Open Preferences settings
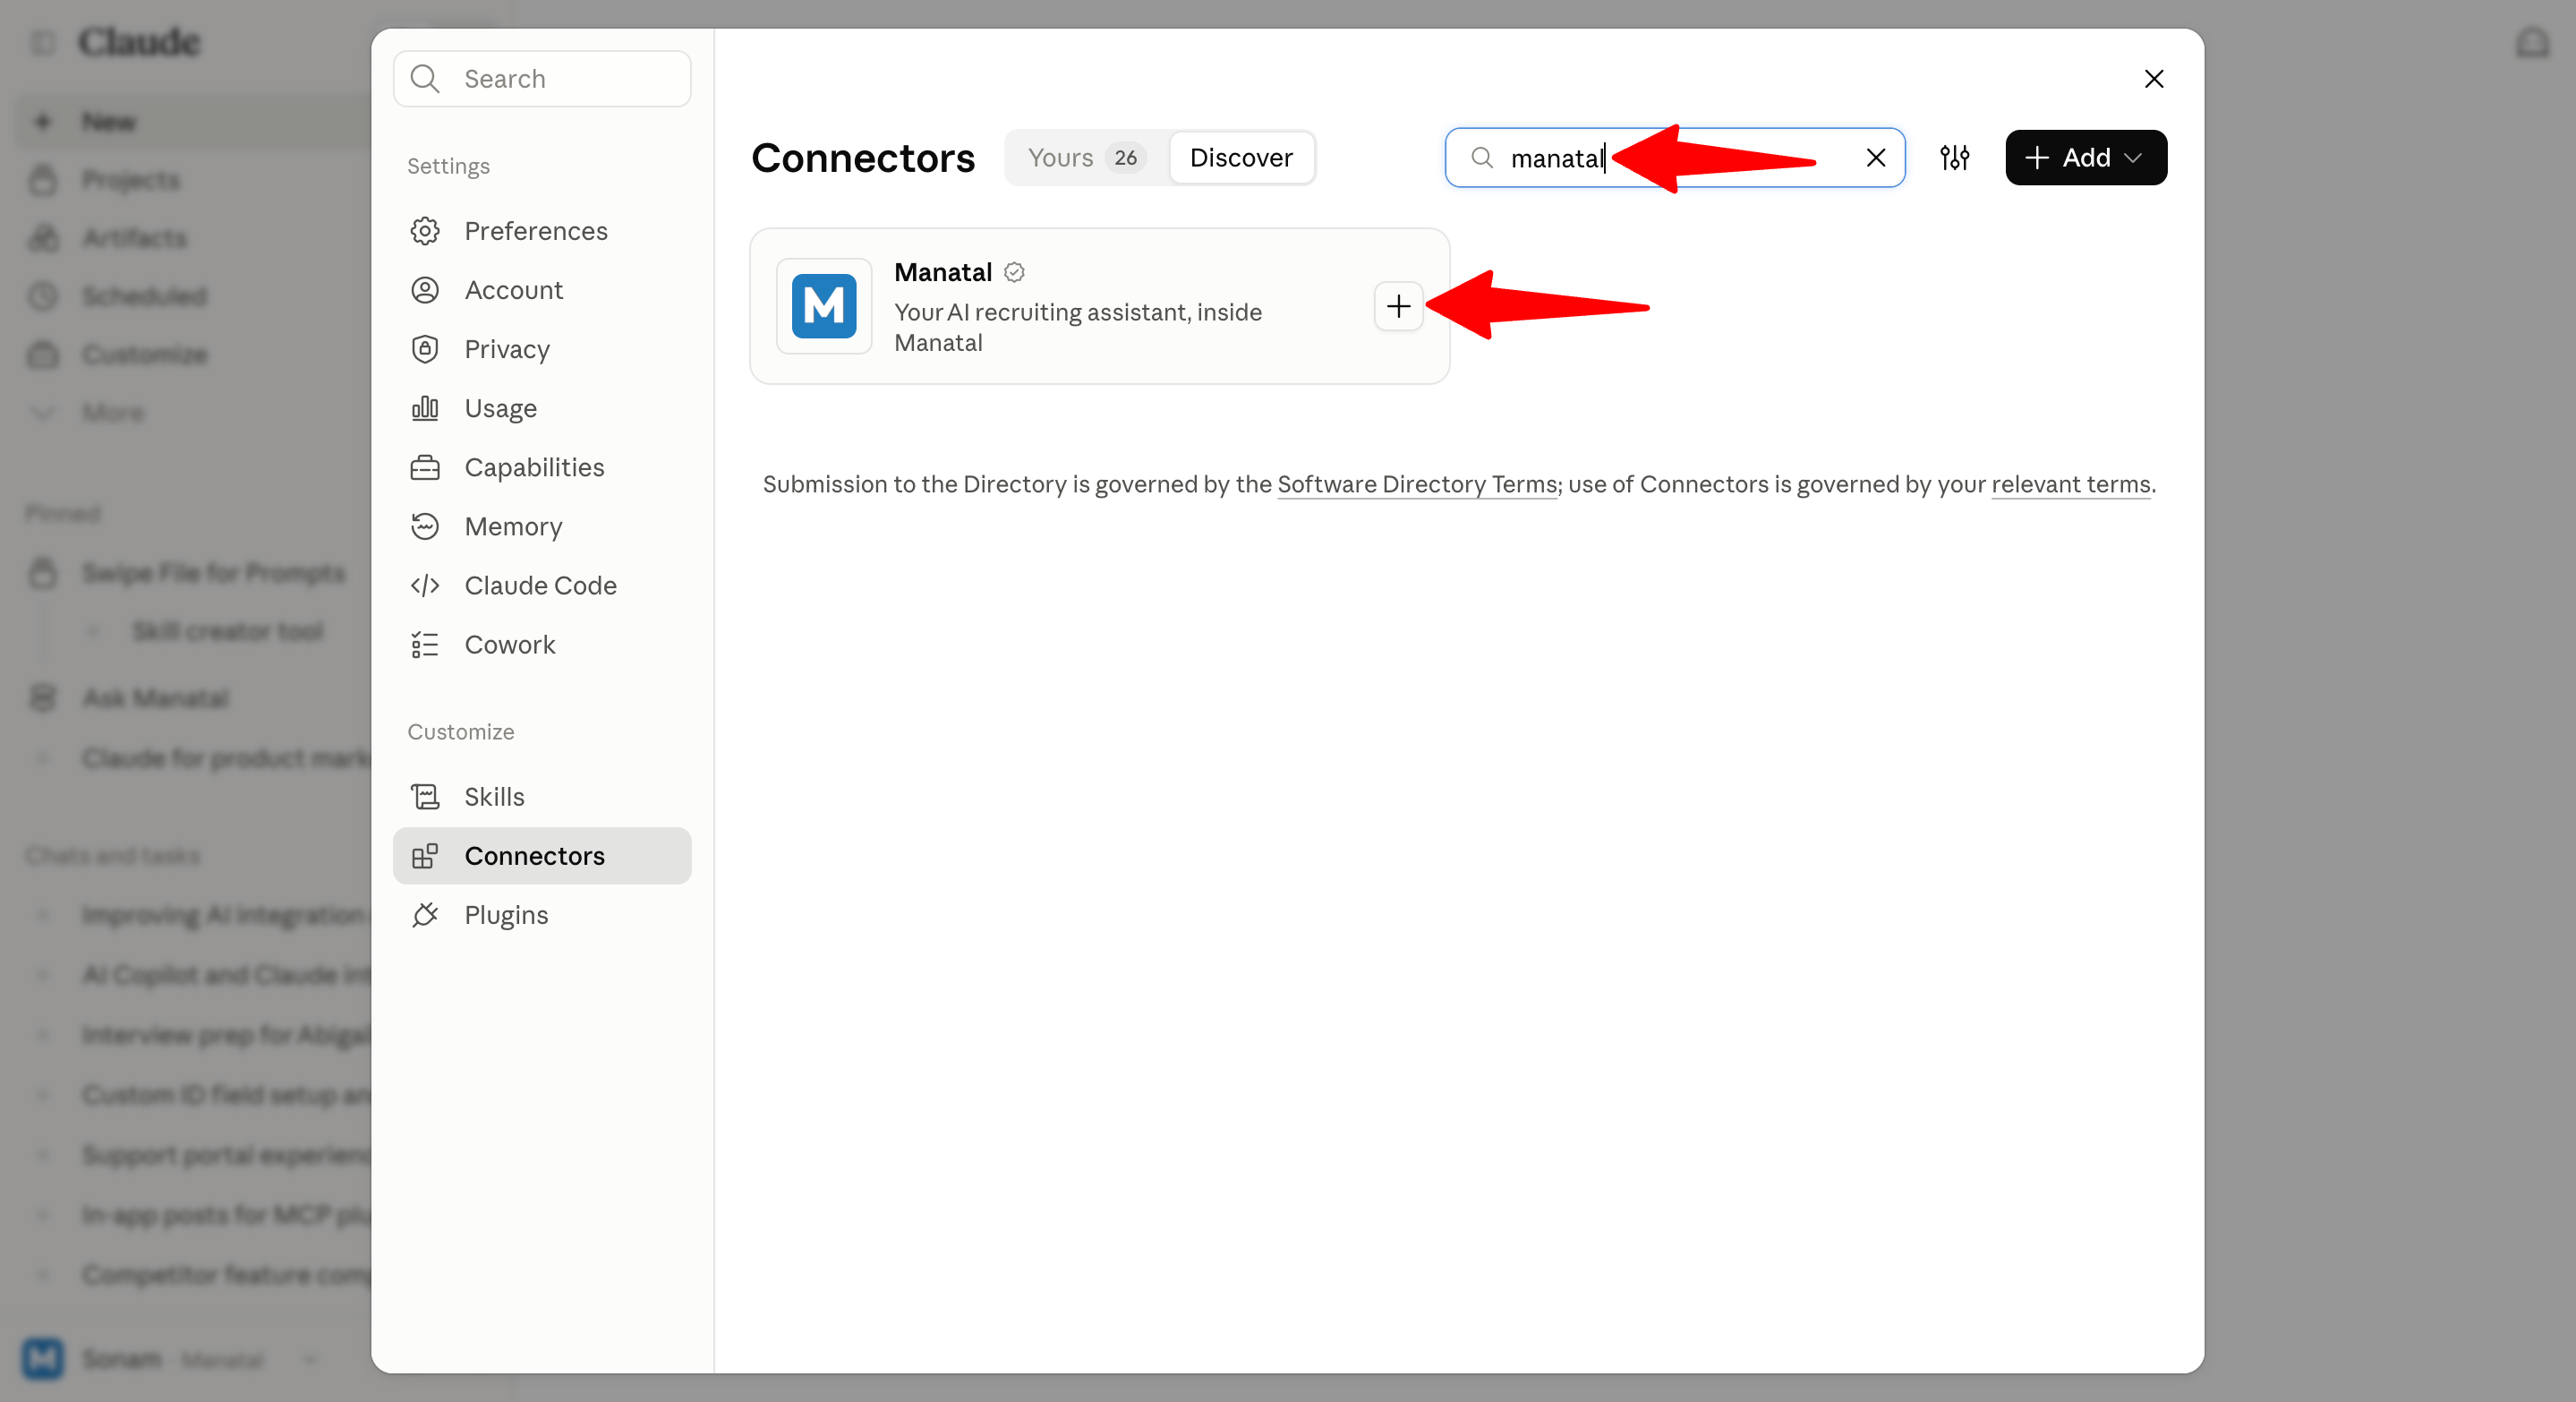 [x=542, y=231]
